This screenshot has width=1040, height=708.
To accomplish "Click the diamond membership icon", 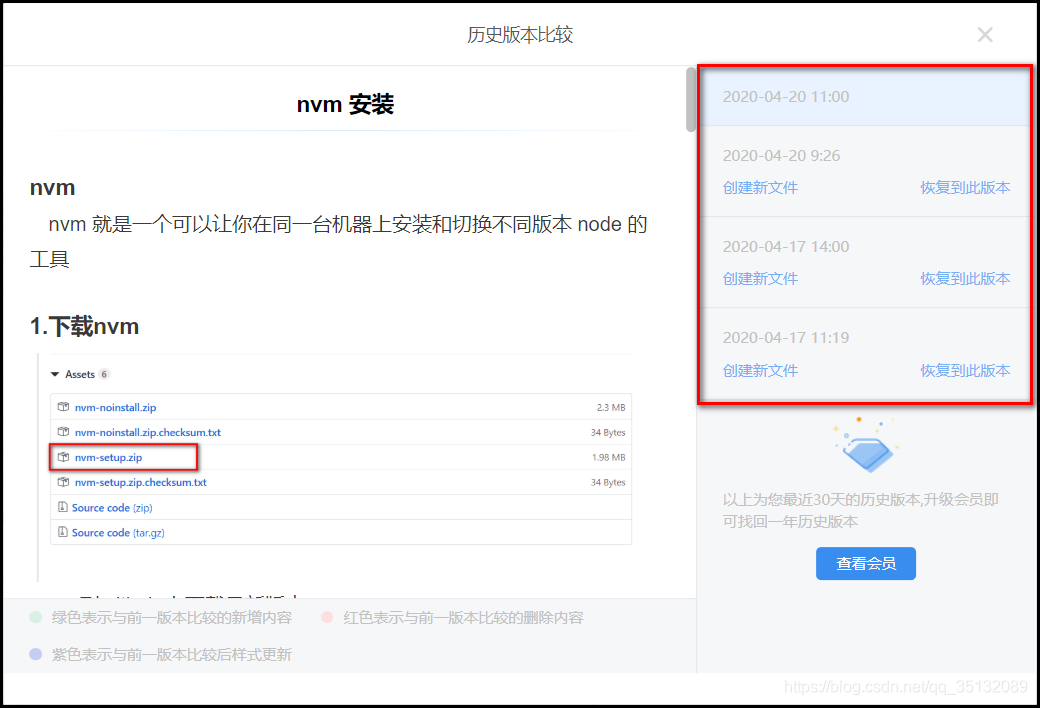I will pyautogui.click(x=868, y=454).
